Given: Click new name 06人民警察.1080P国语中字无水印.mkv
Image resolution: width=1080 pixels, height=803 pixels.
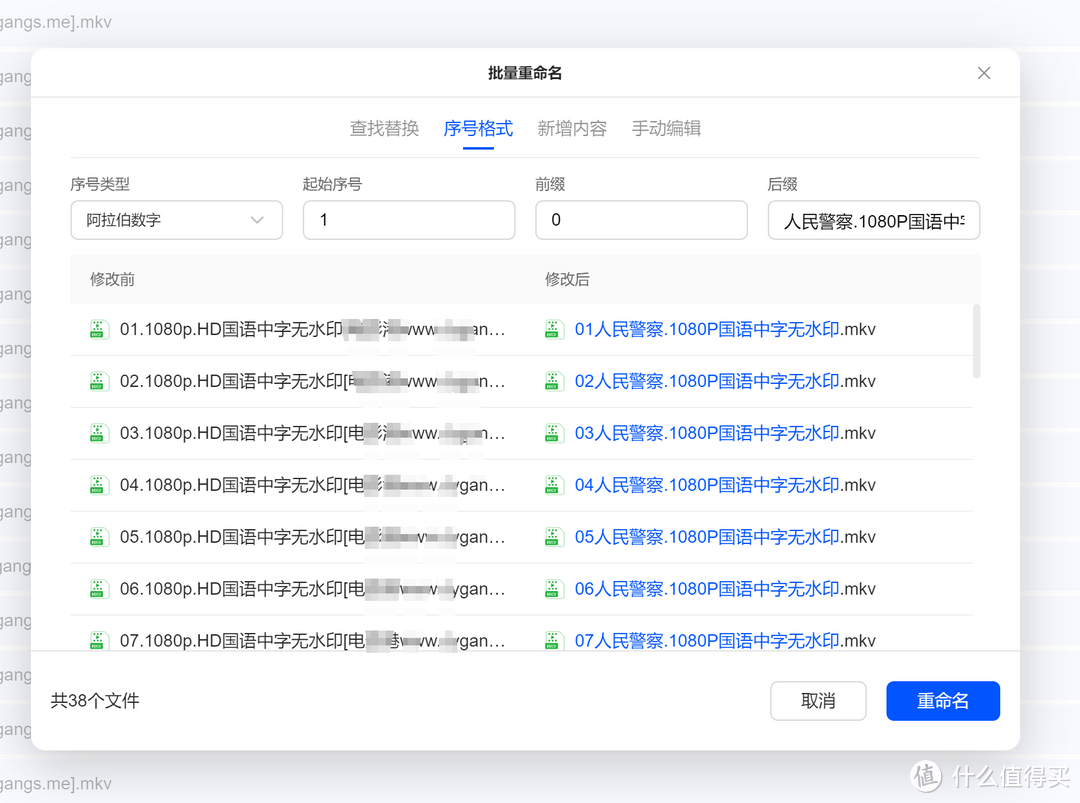Looking at the screenshot, I should pos(725,589).
